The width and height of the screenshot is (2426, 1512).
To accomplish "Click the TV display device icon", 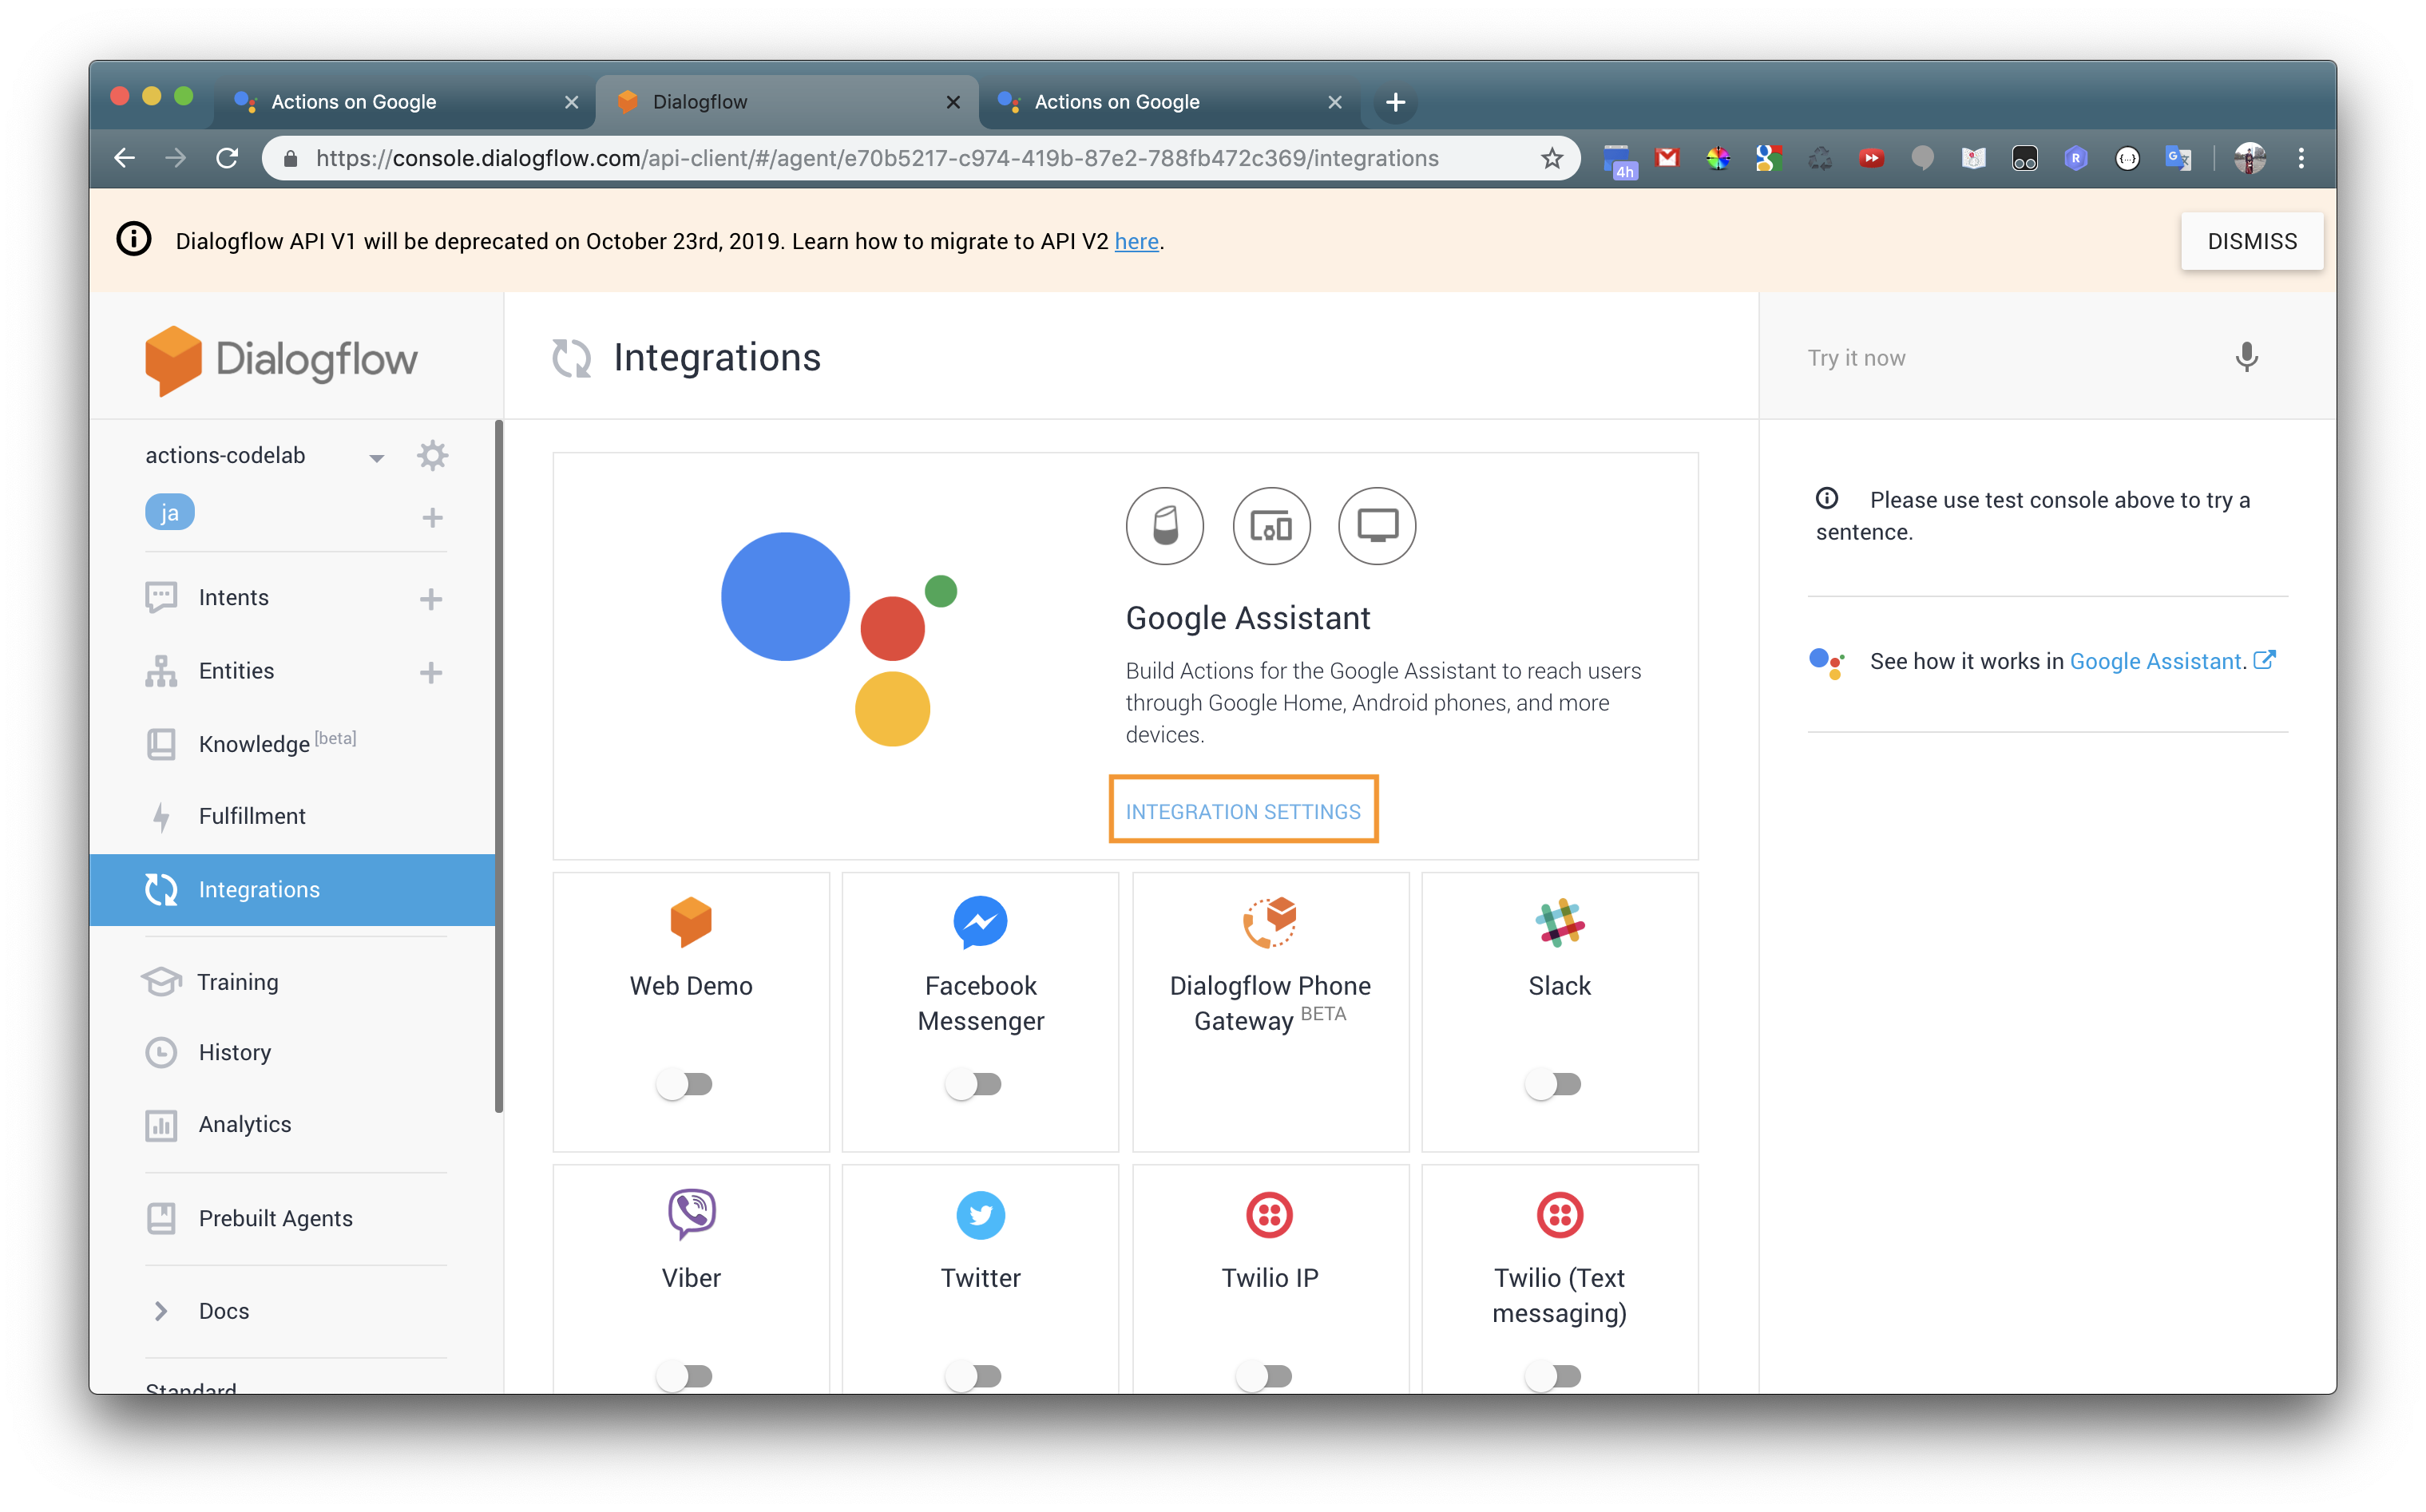I will (x=1376, y=526).
